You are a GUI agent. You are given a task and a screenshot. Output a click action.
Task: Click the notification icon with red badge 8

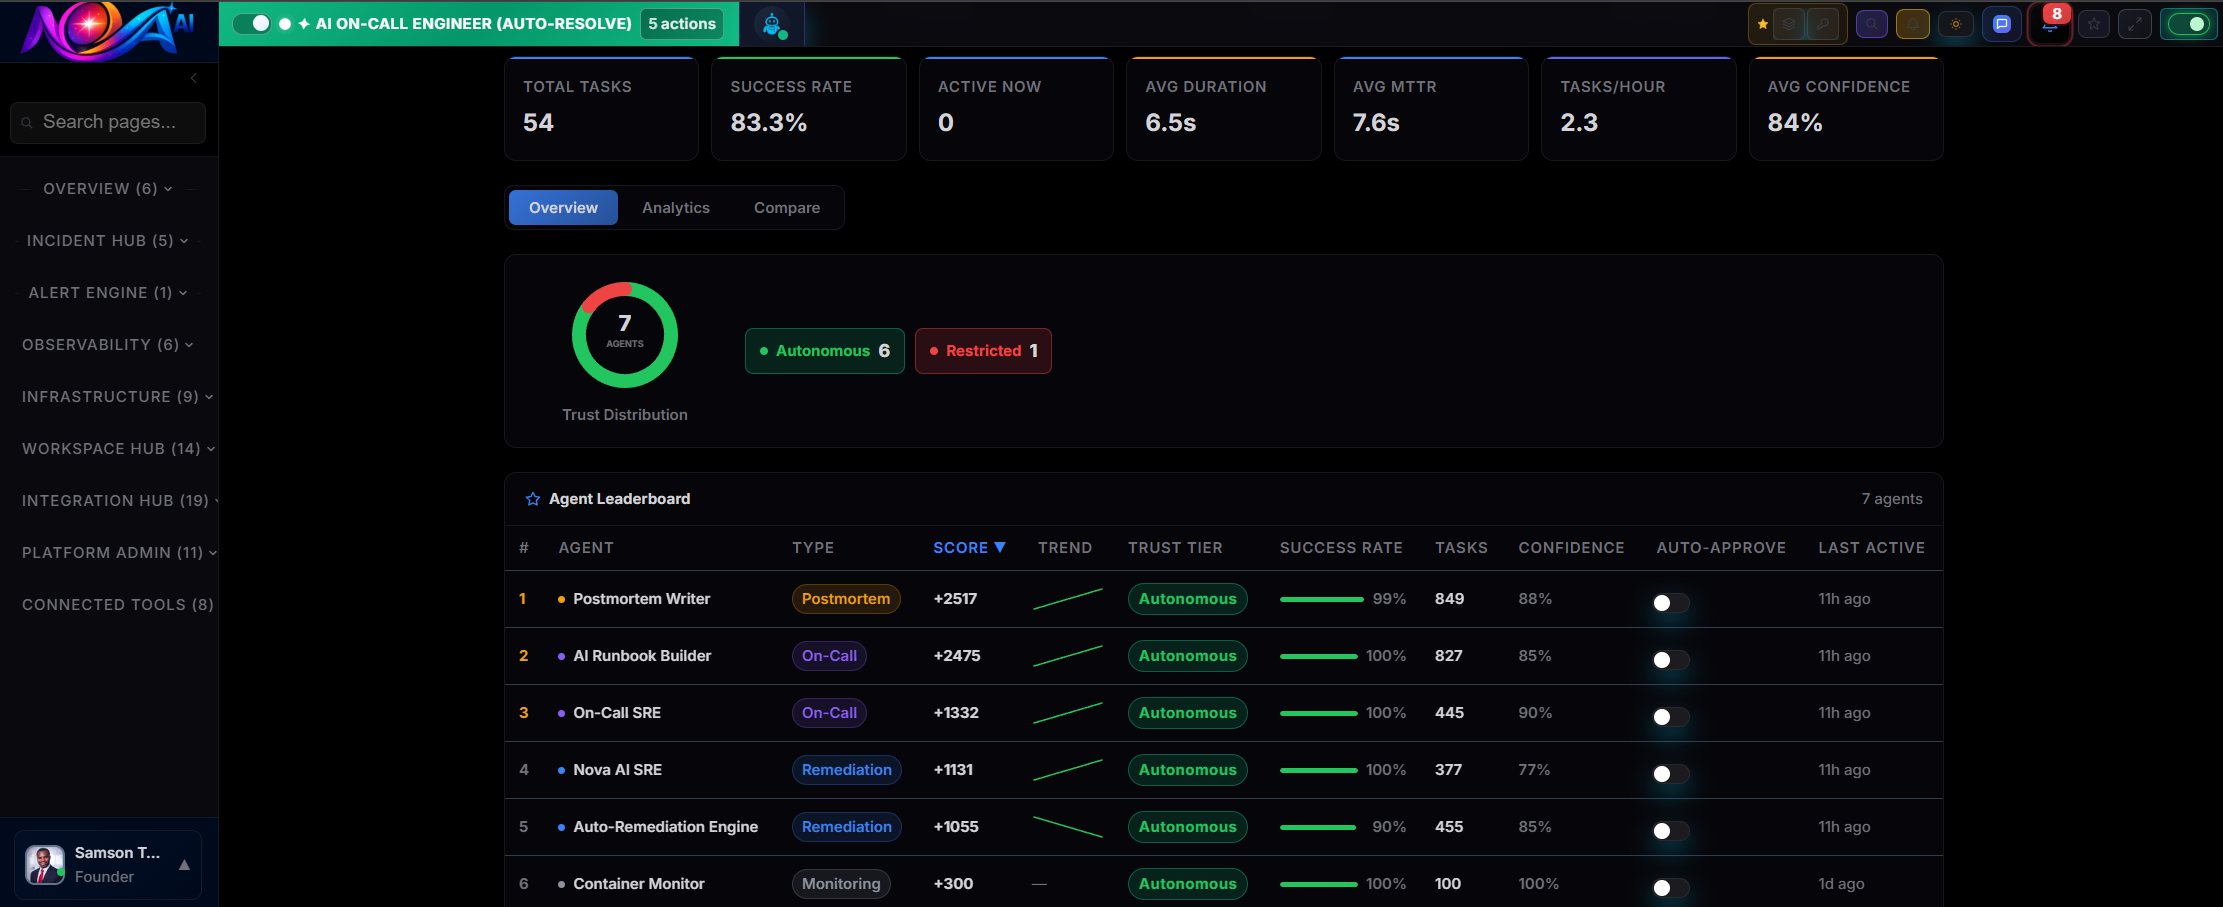[x=2050, y=27]
